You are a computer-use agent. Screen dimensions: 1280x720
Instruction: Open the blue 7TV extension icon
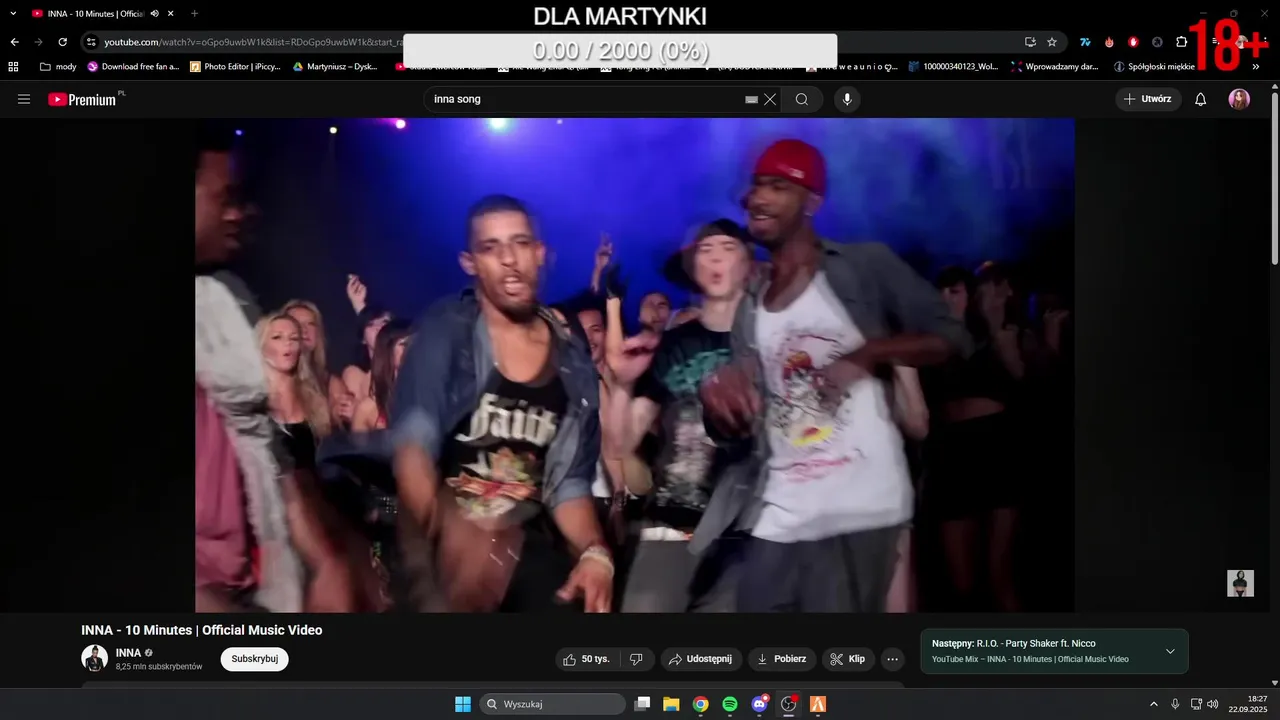tap(1085, 42)
